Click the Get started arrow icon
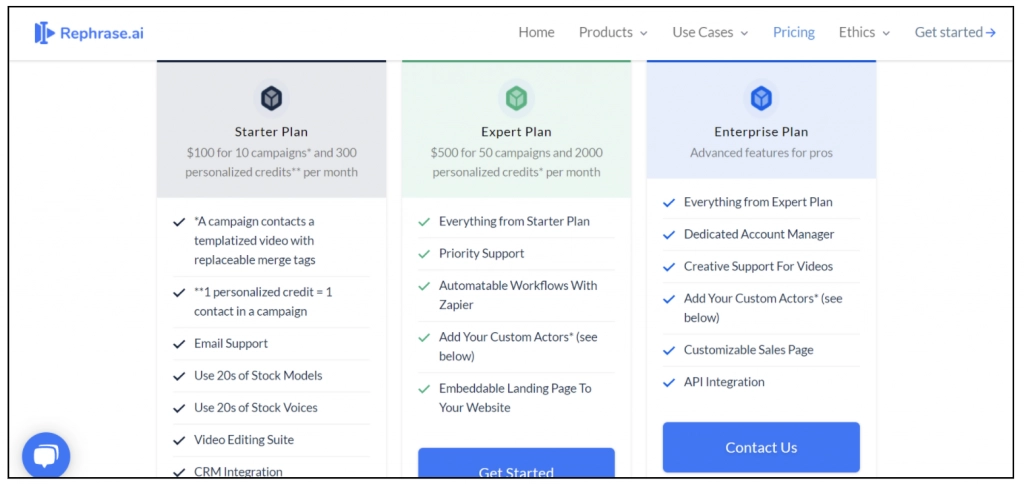This screenshot has width=1024, height=485. pos(990,33)
